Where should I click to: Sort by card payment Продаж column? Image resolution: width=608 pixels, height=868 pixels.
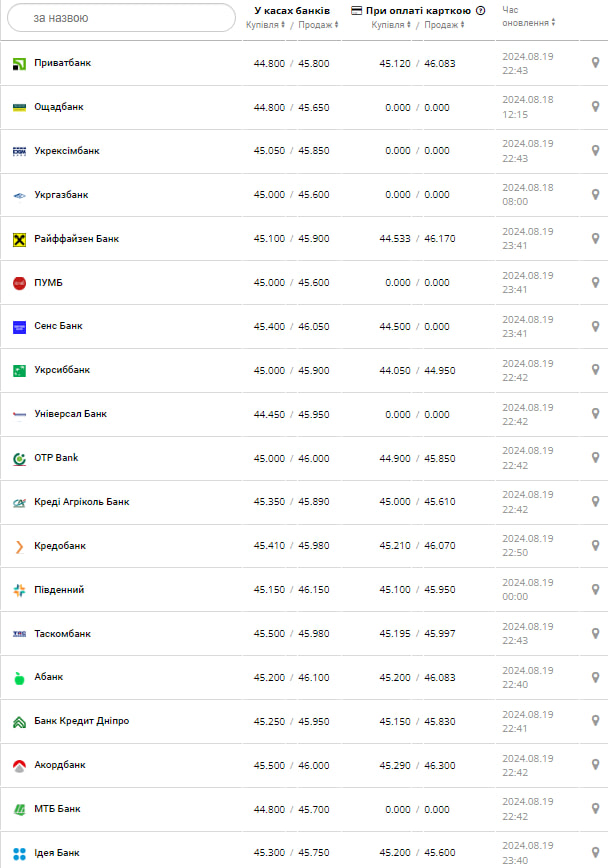443,25
